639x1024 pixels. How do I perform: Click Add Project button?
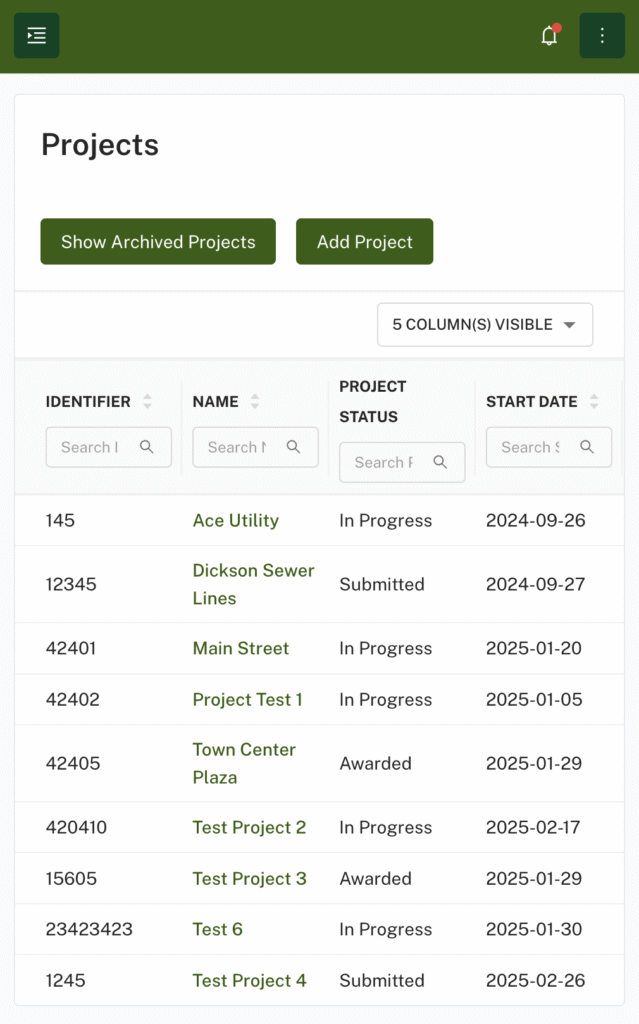(365, 242)
